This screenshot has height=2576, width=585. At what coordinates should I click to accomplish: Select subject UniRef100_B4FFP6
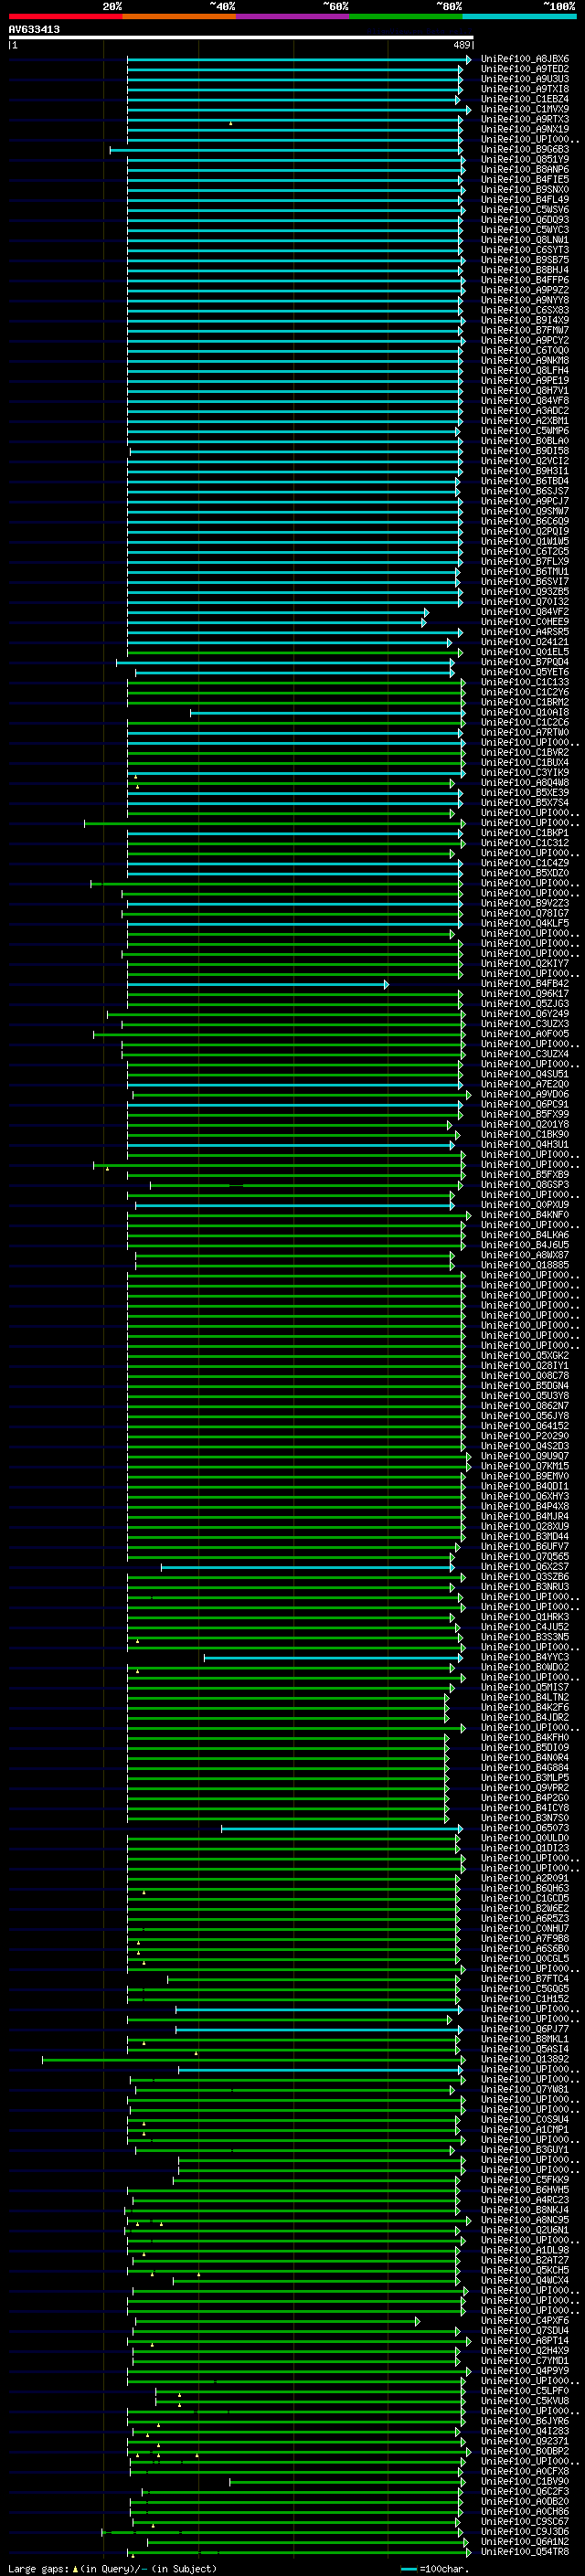point(524,280)
